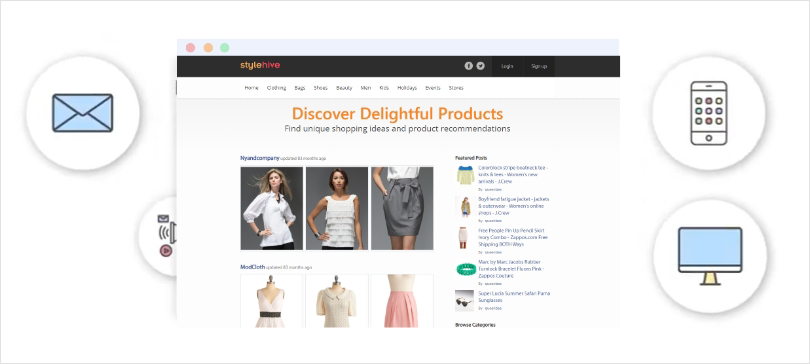This screenshot has height=364, width=810.
Task: Open the Men menu item
Action: pos(366,88)
